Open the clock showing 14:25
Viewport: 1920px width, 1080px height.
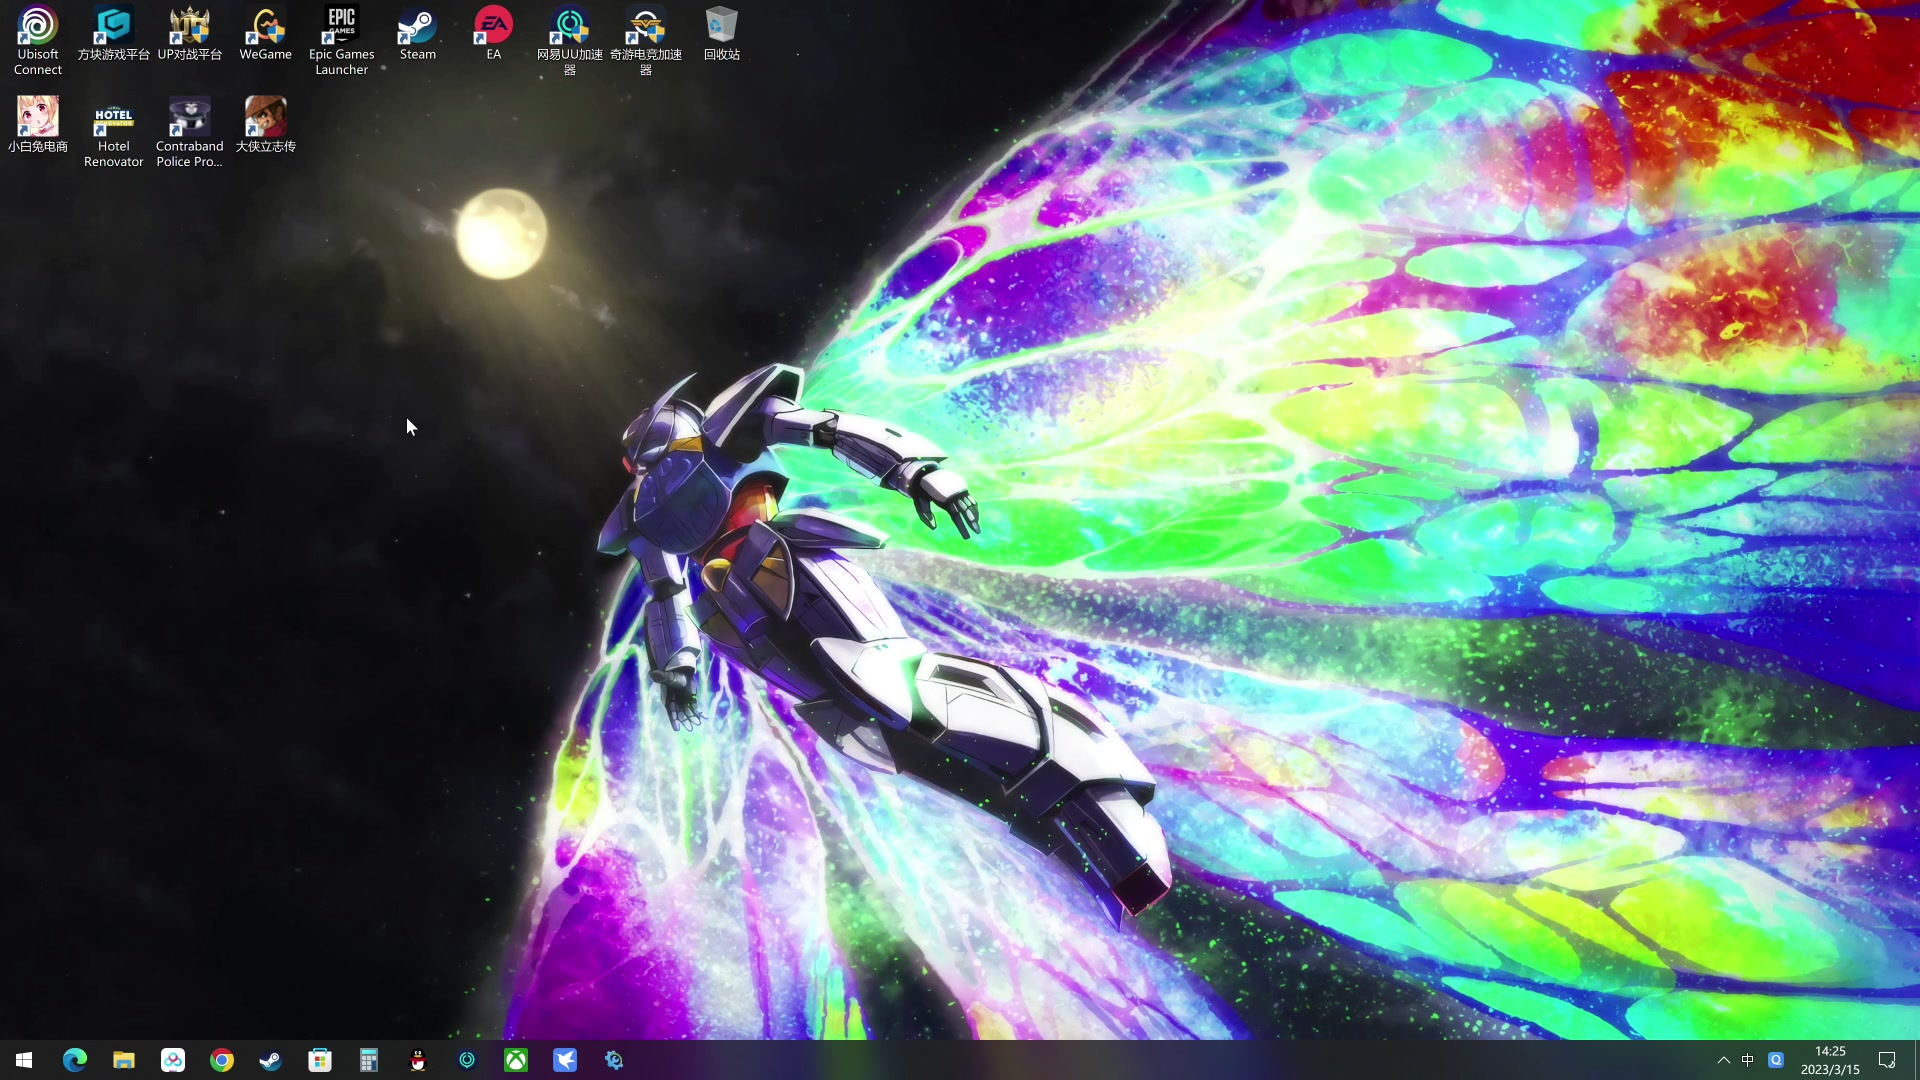point(1830,1060)
